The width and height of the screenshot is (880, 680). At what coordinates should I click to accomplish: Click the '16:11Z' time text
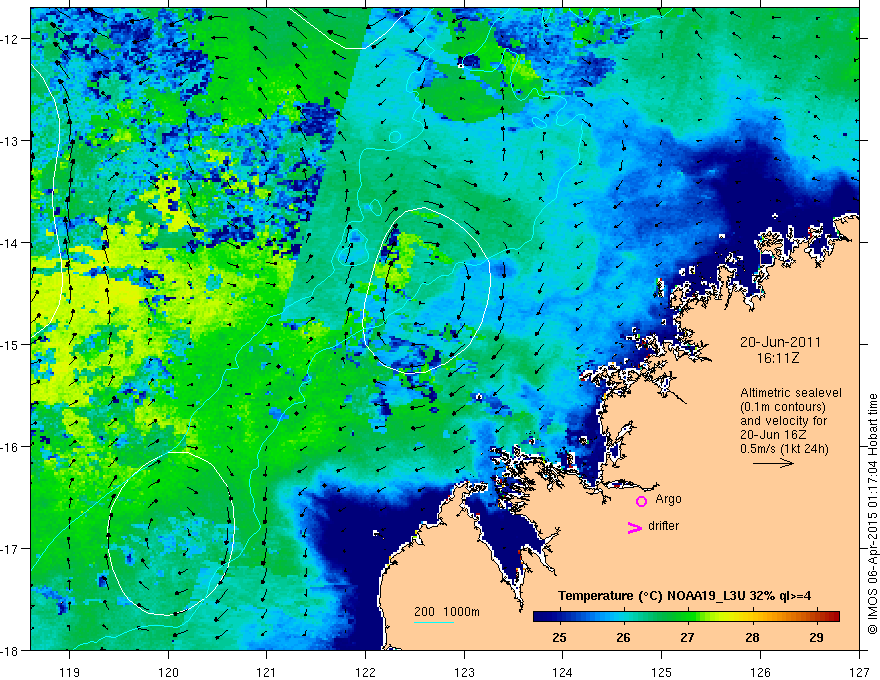point(777,358)
